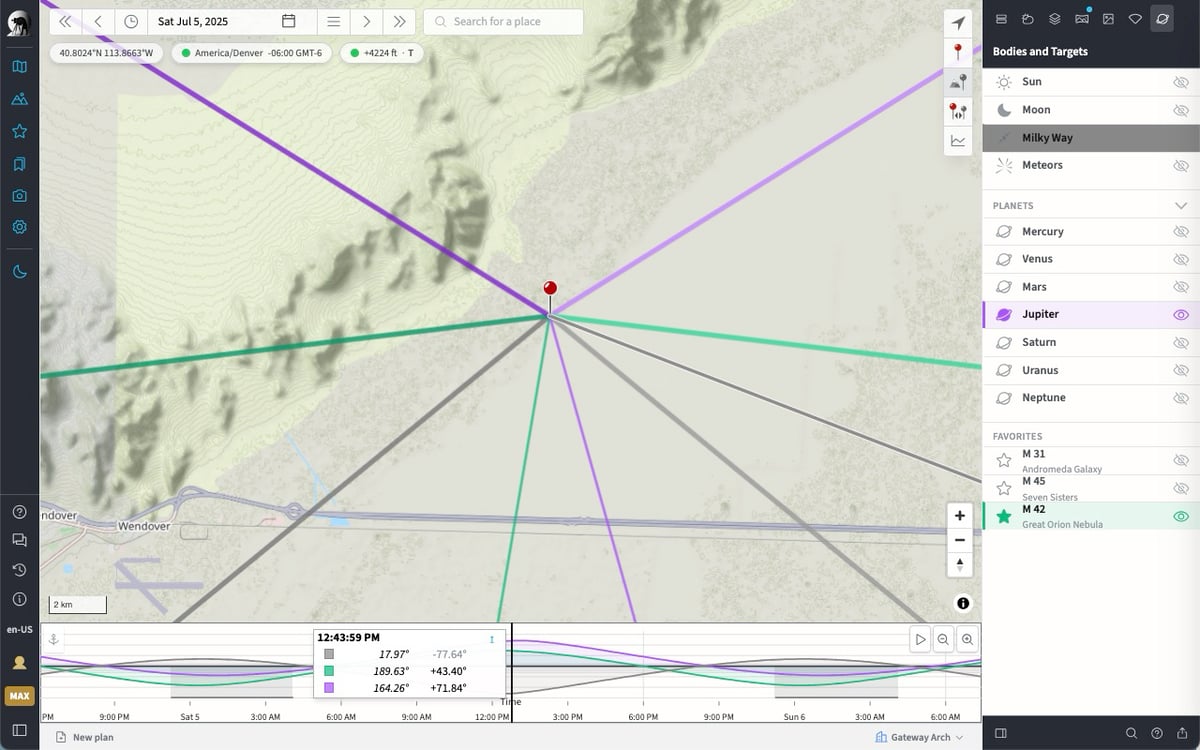Screen dimensions: 1200x750
Task: Open the elevation profile chart tool
Action: tap(958, 141)
